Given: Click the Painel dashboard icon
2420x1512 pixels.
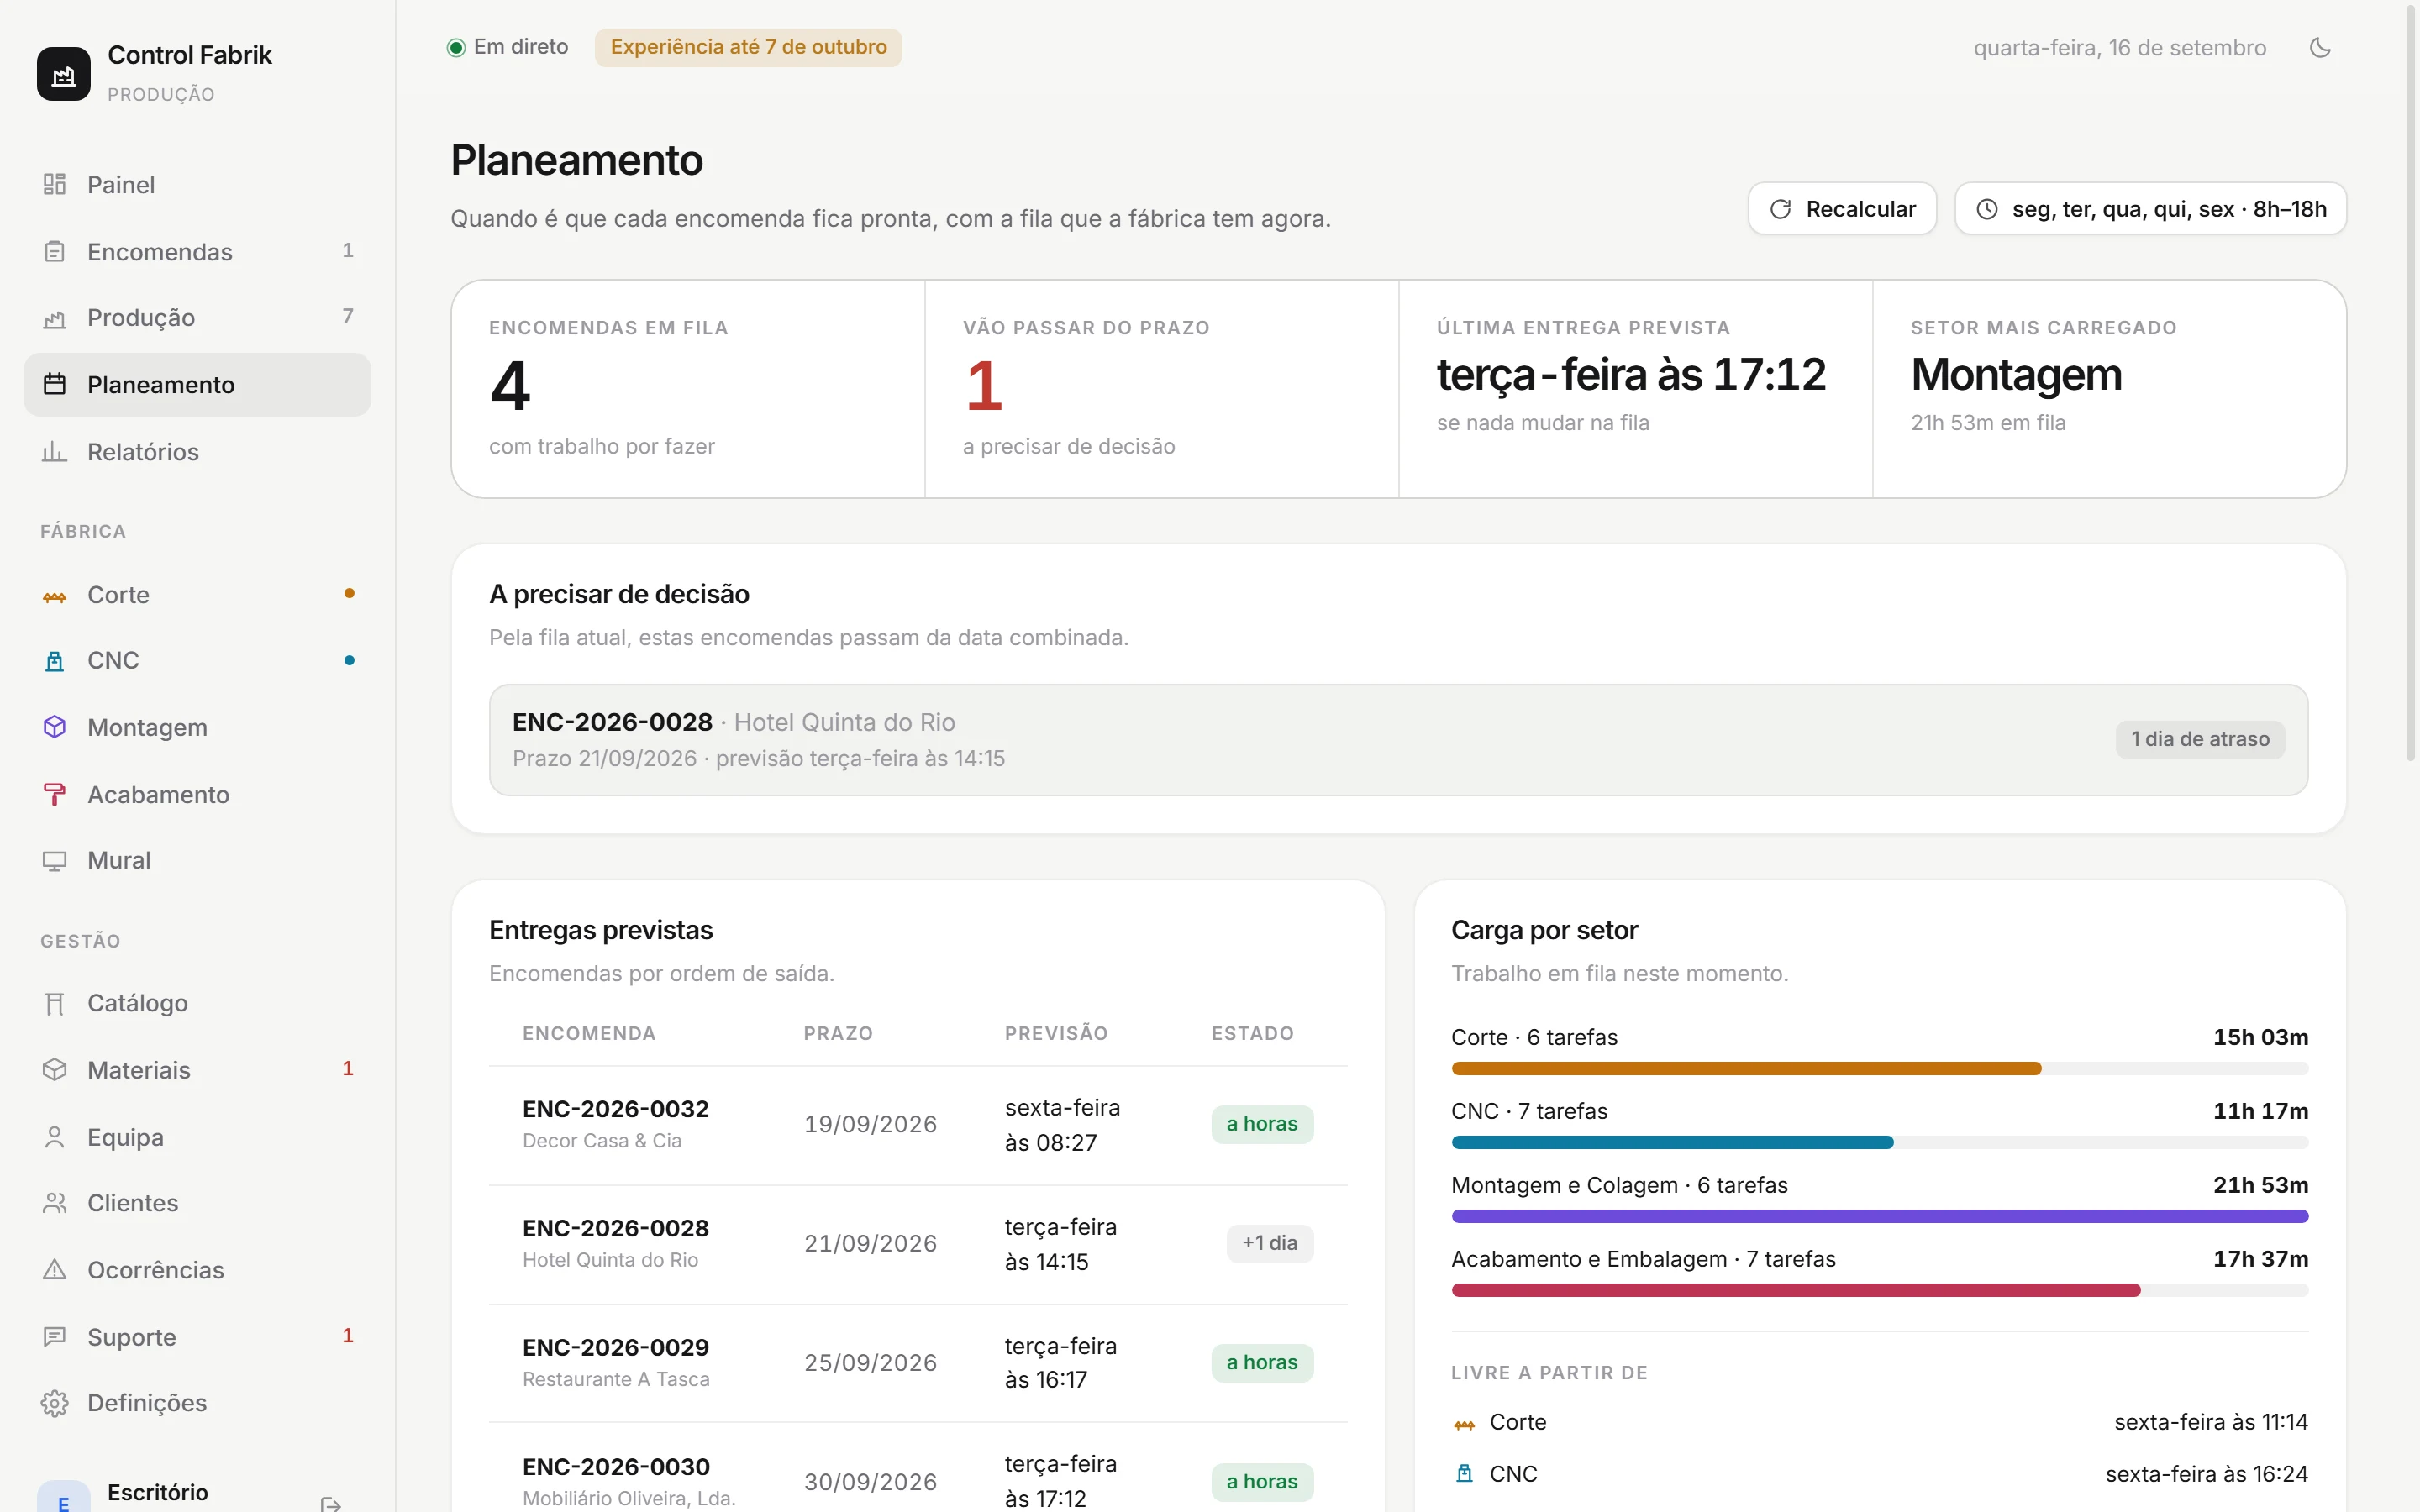Looking at the screenshot, I should coord(54,184).
